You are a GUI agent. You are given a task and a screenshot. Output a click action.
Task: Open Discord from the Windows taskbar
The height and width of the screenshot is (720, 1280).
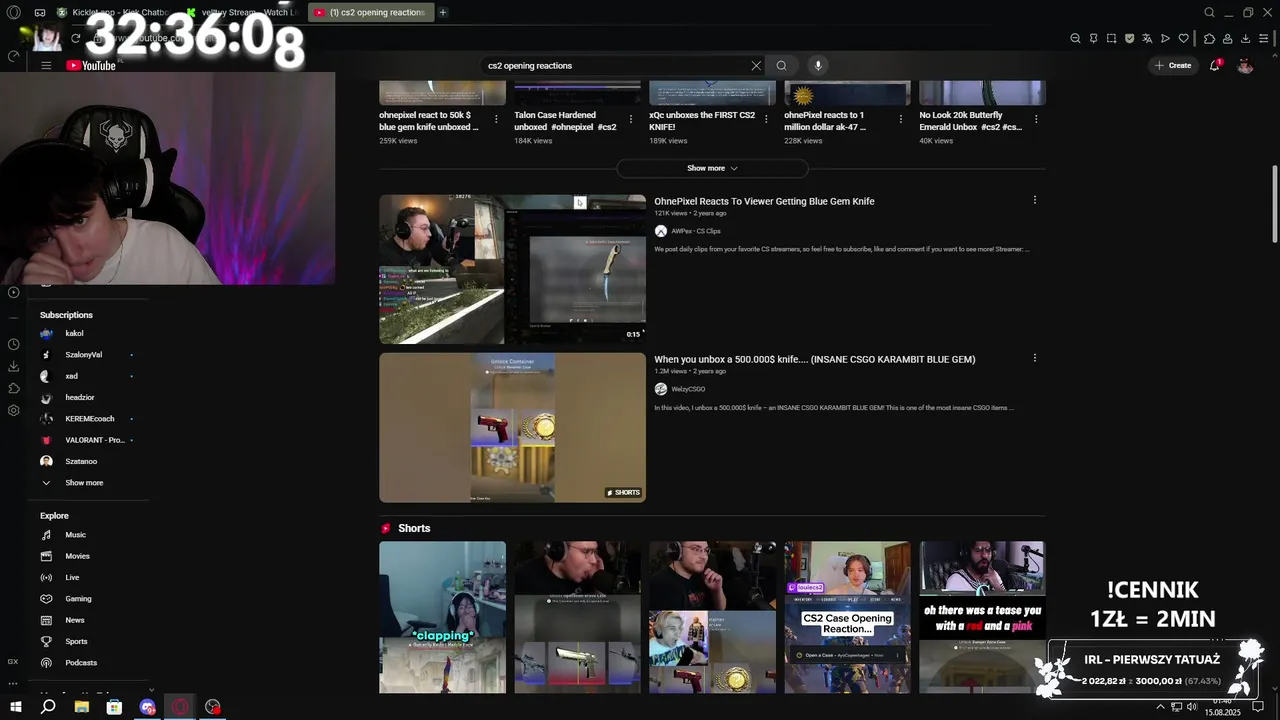pyautogui.click(x=147, y=707)
